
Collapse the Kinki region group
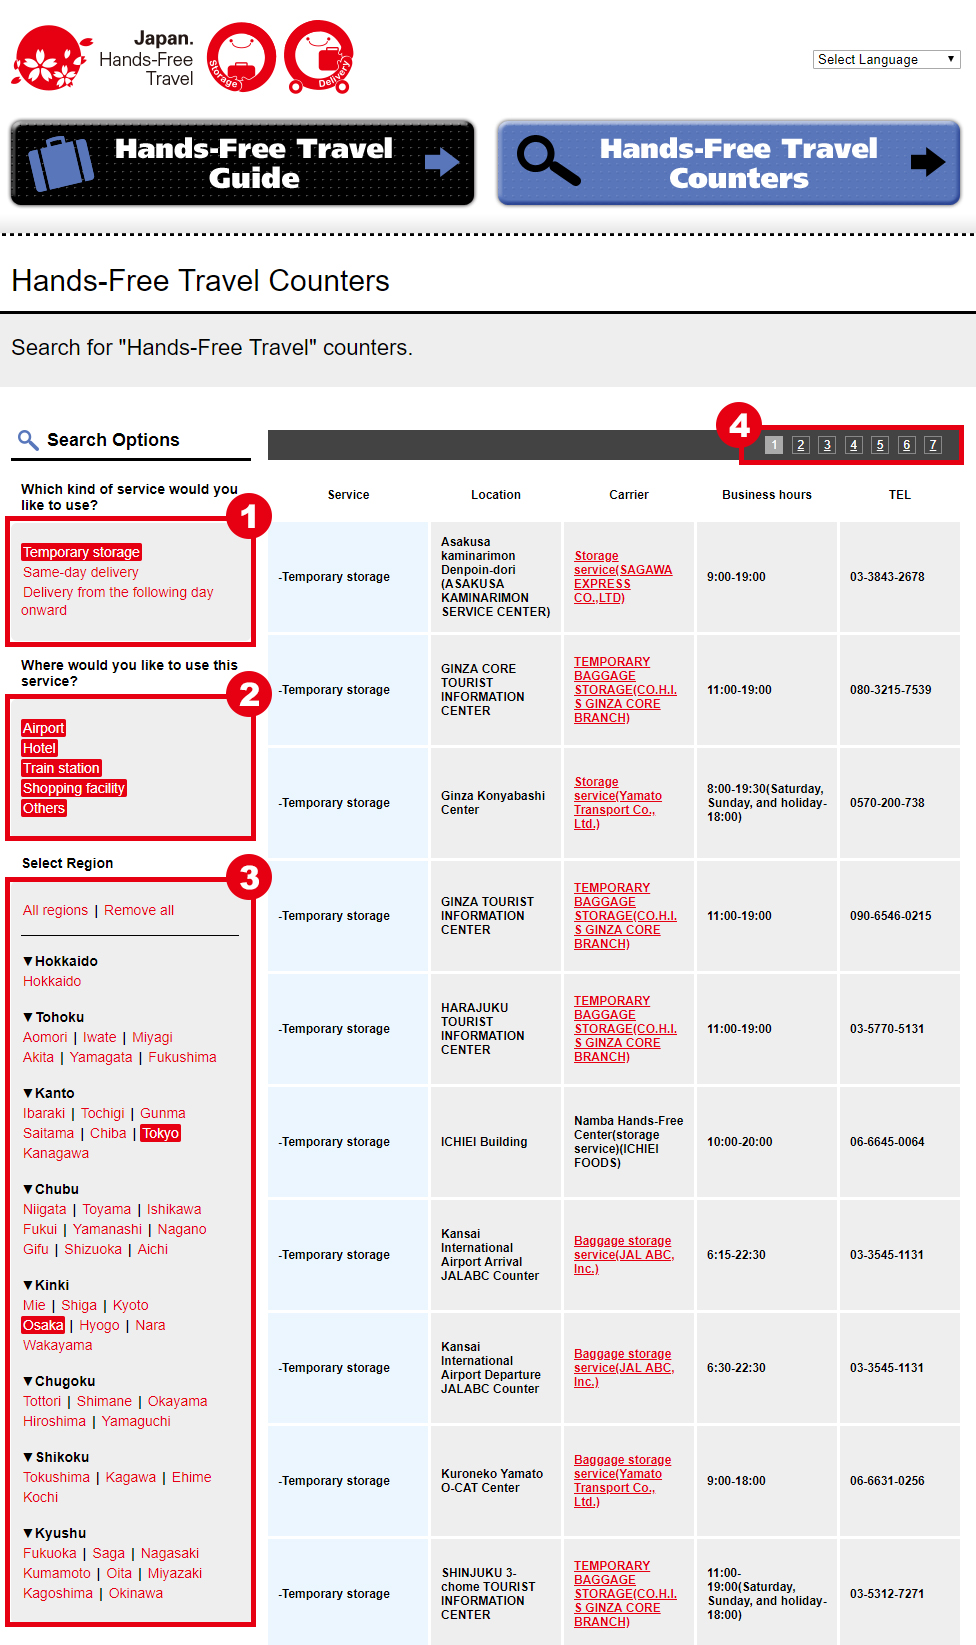(47, 1285)
